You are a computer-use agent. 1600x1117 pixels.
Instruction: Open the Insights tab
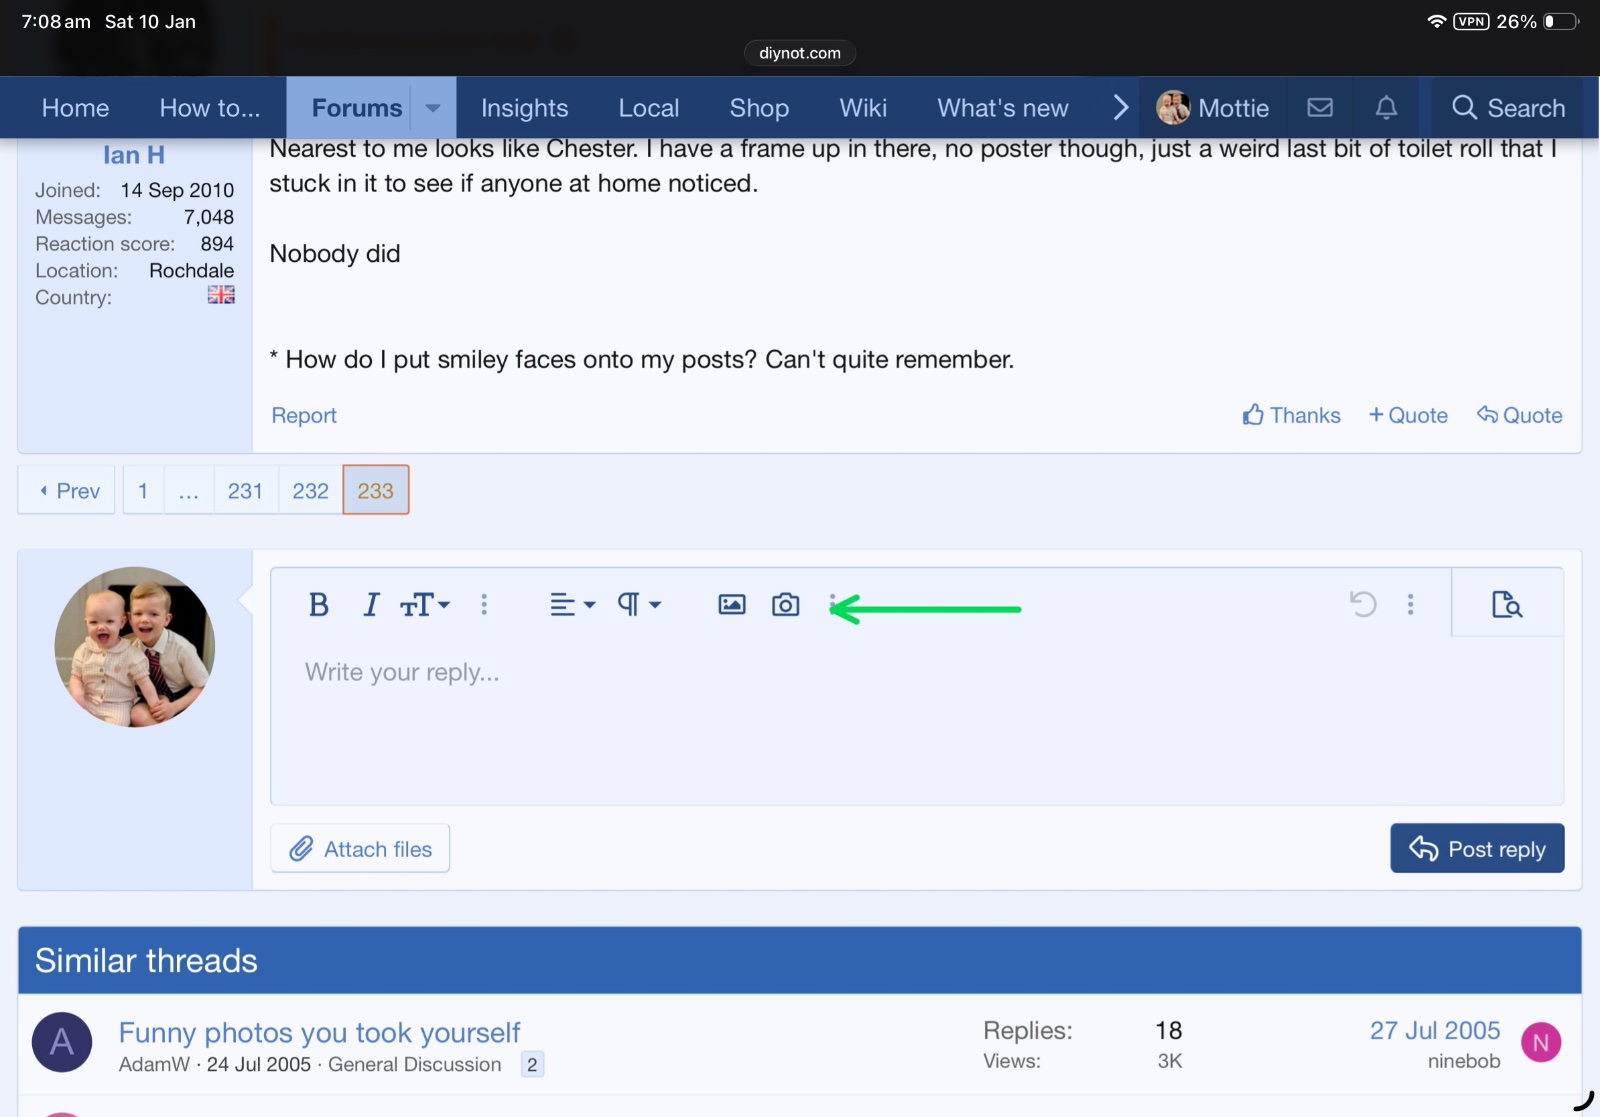[x=524, y=108]
